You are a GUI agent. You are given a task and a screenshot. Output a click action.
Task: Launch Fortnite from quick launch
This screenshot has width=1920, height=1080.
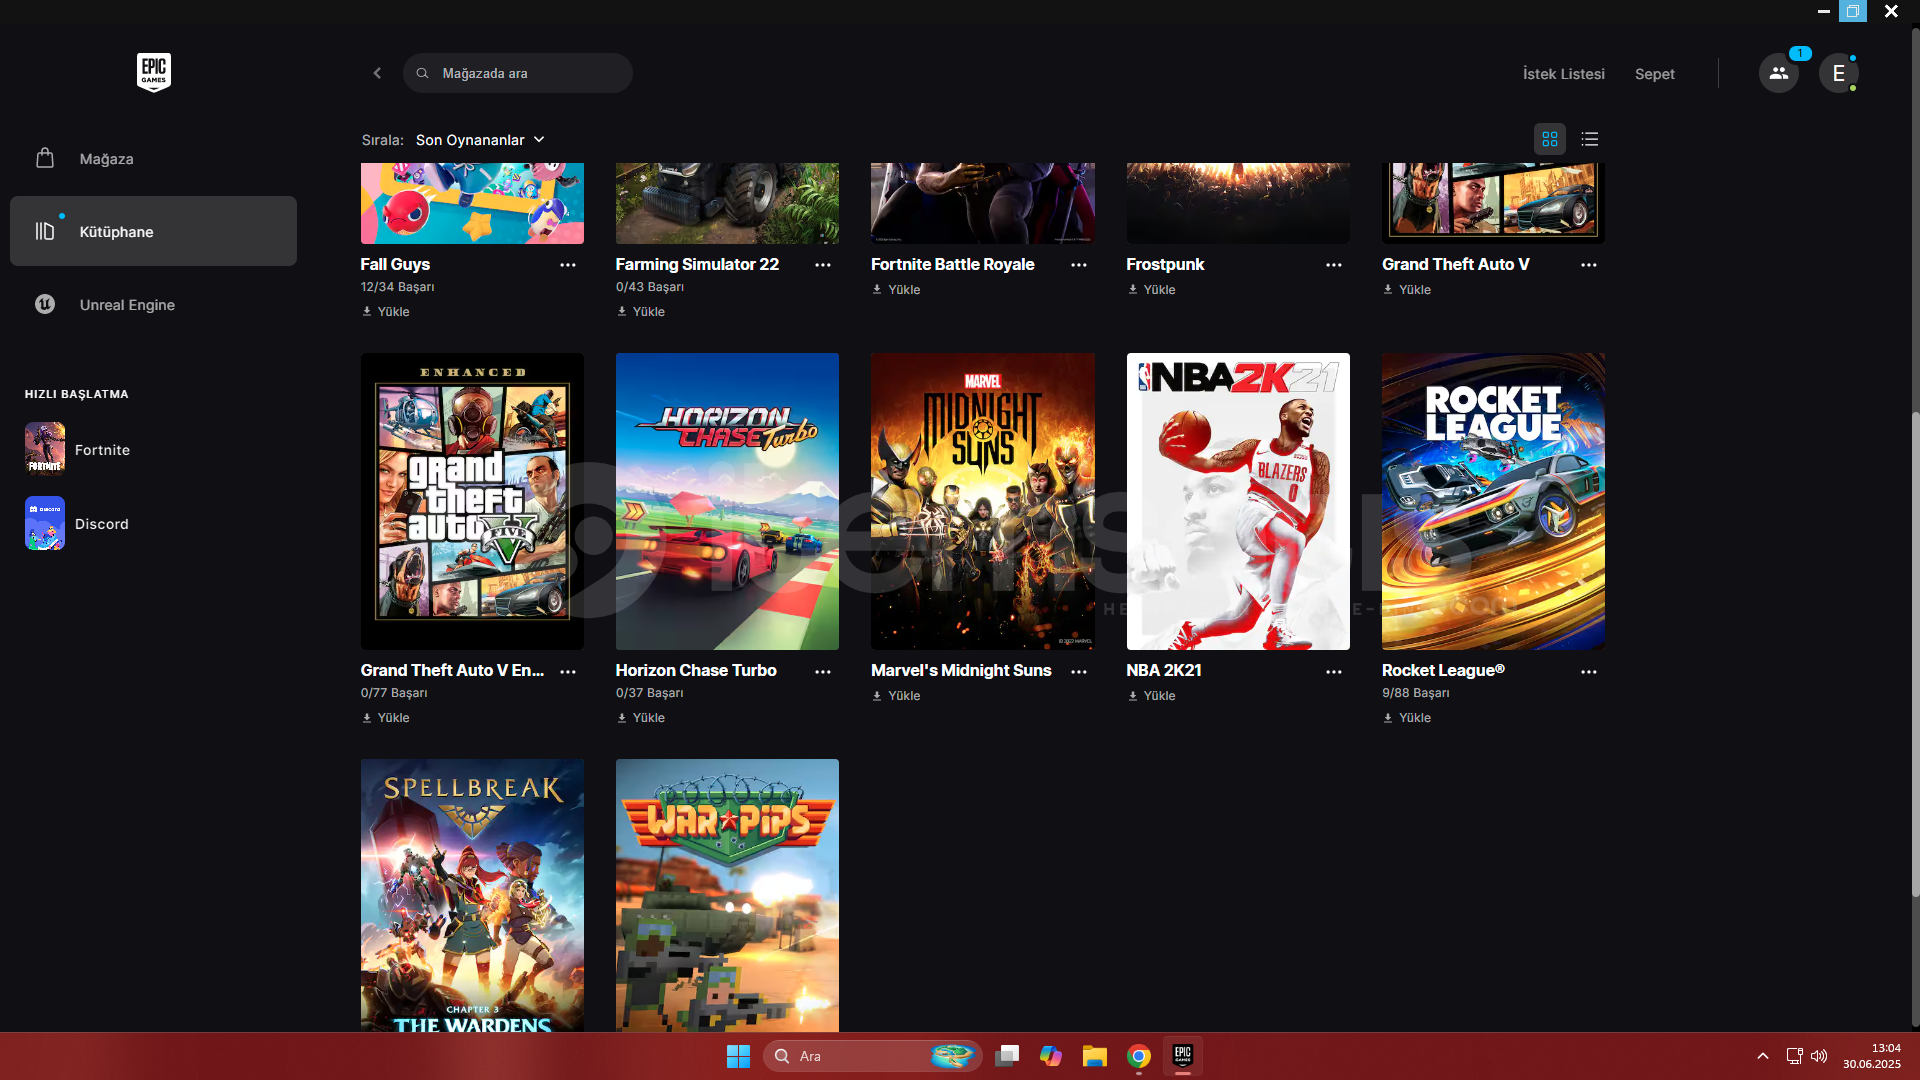78,449
